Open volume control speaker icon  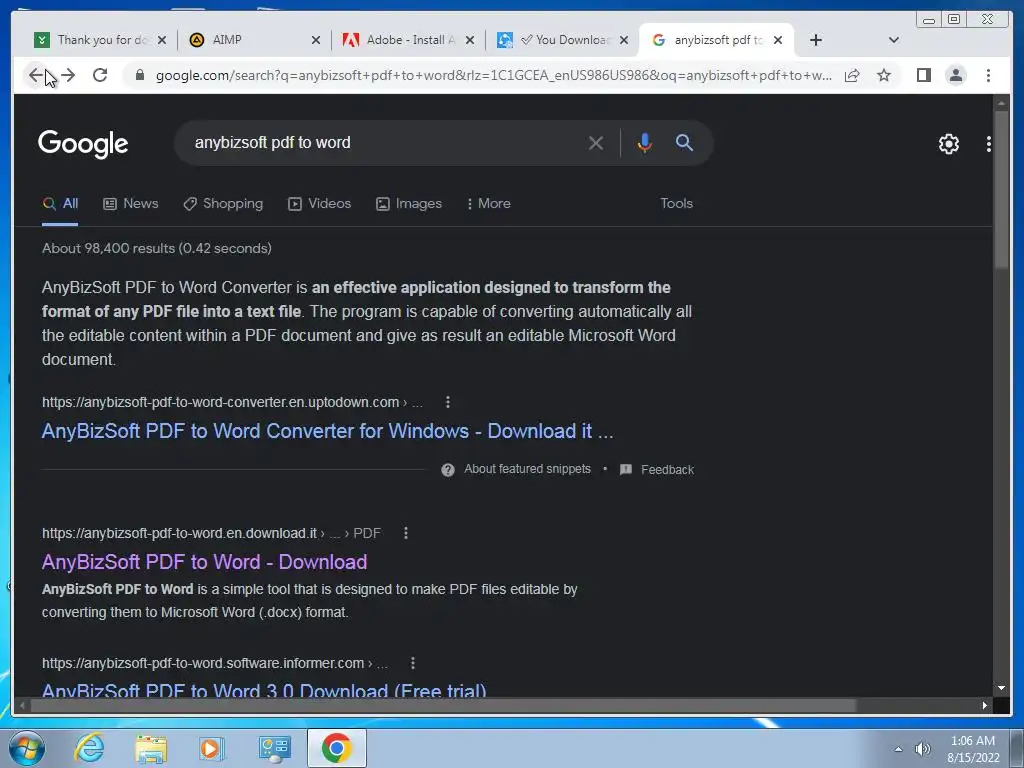pyautogui.click(x=923, y=749)
